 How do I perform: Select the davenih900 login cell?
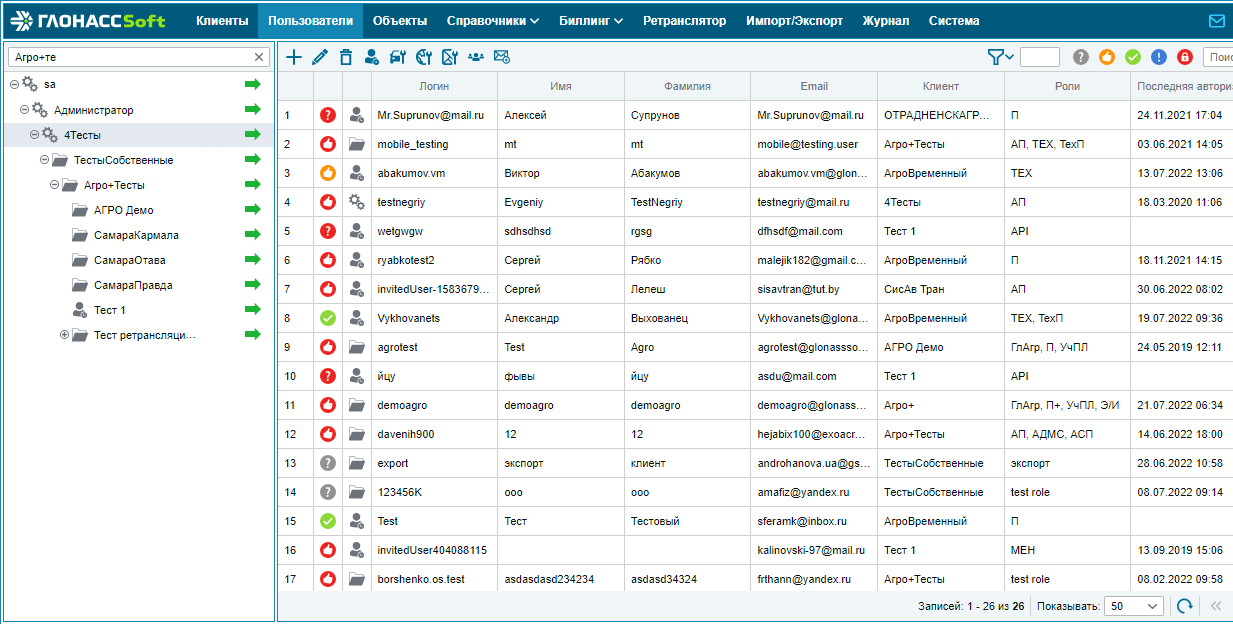point(434,434)
